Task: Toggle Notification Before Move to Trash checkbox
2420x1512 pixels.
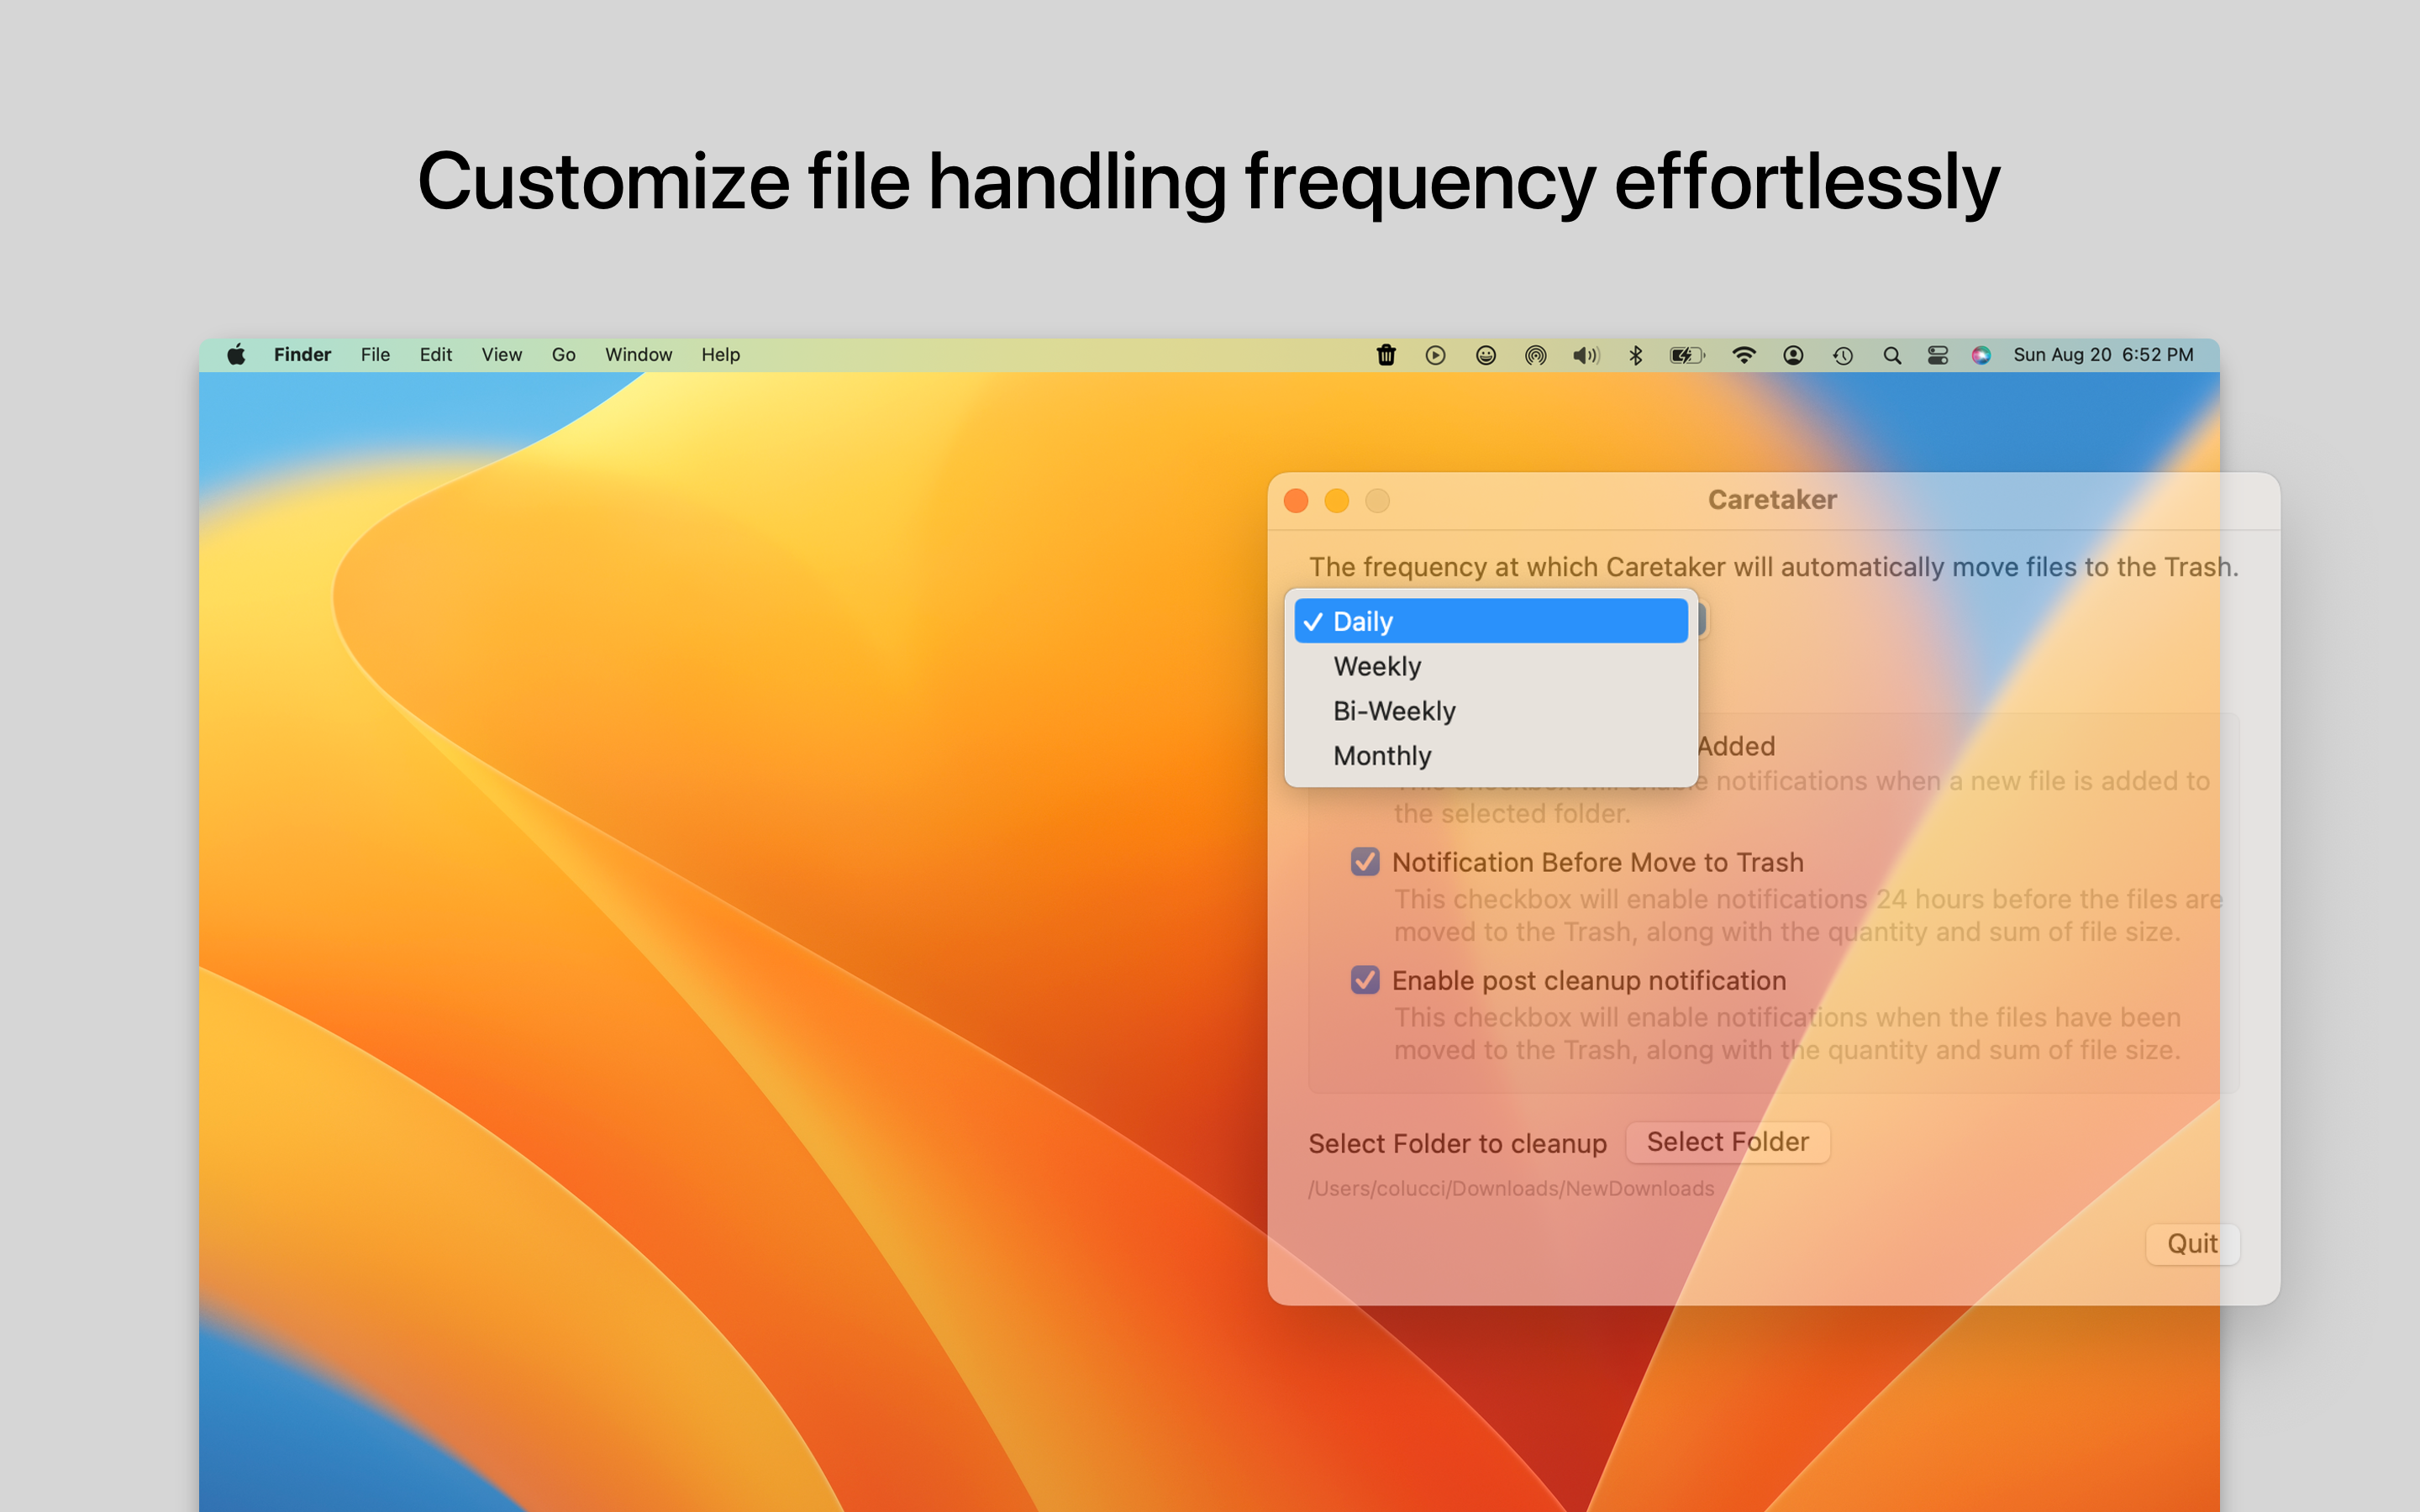Action: (x=1365, y=862)
